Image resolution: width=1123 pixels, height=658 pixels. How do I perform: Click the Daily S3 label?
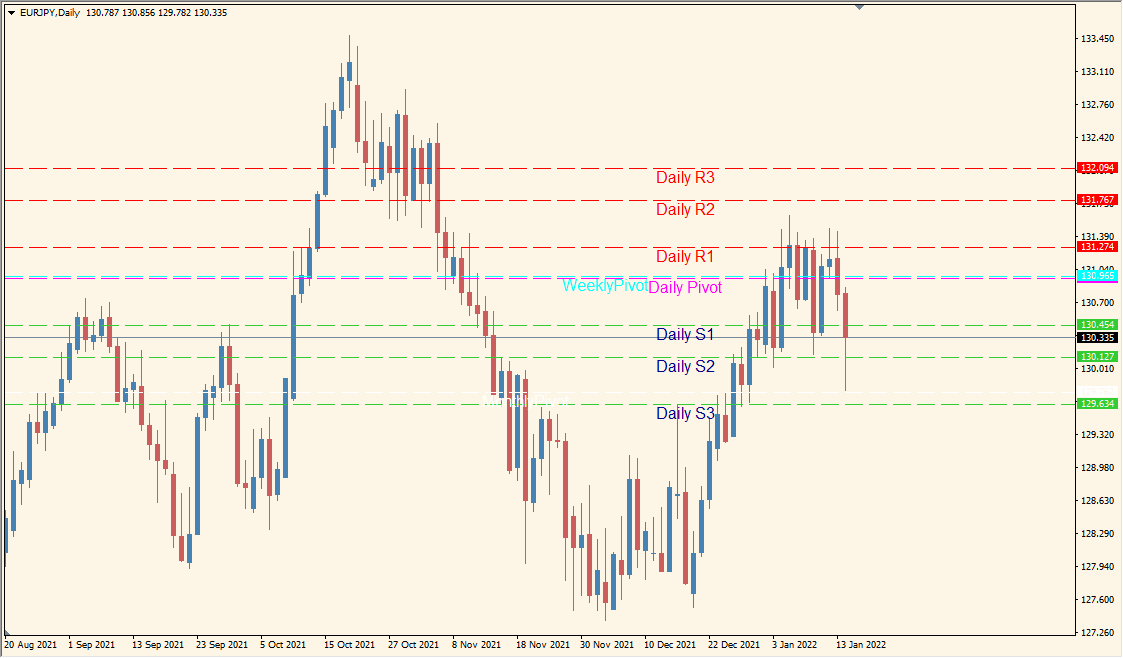click(x=685, y=413)
